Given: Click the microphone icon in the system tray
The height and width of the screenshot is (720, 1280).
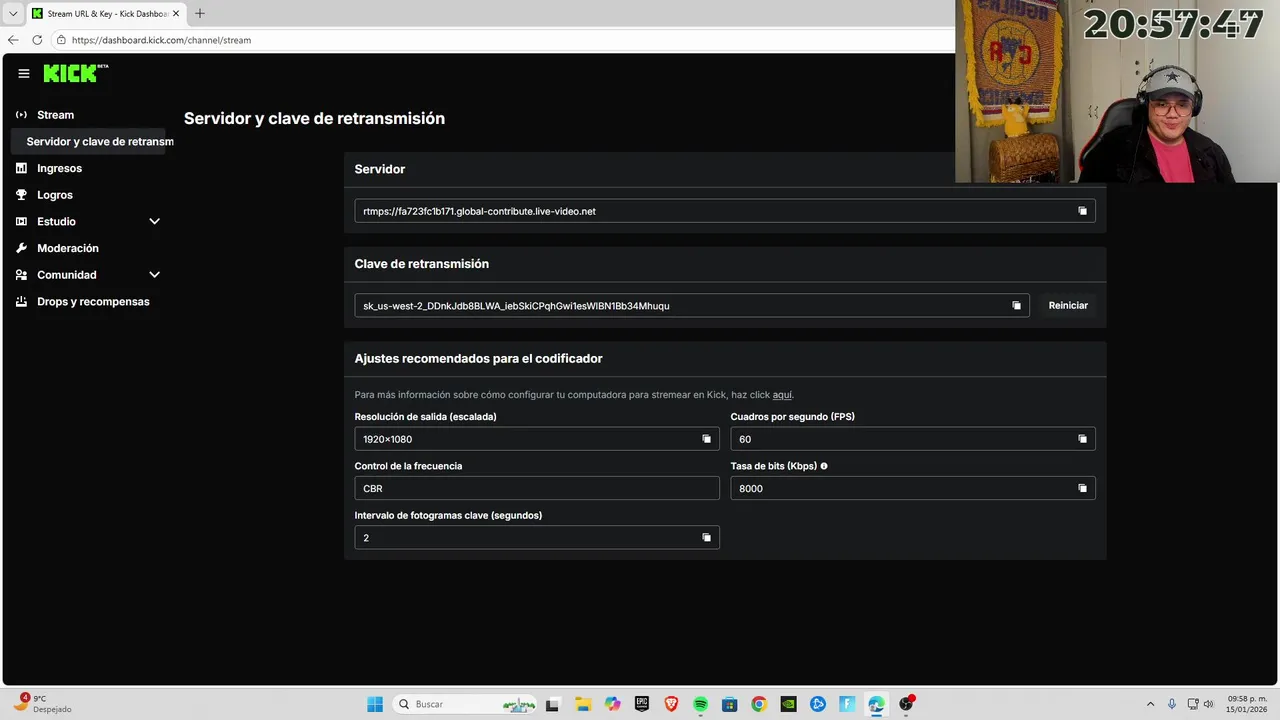Looking at the screenshot, I should (x=1172, y=704).
